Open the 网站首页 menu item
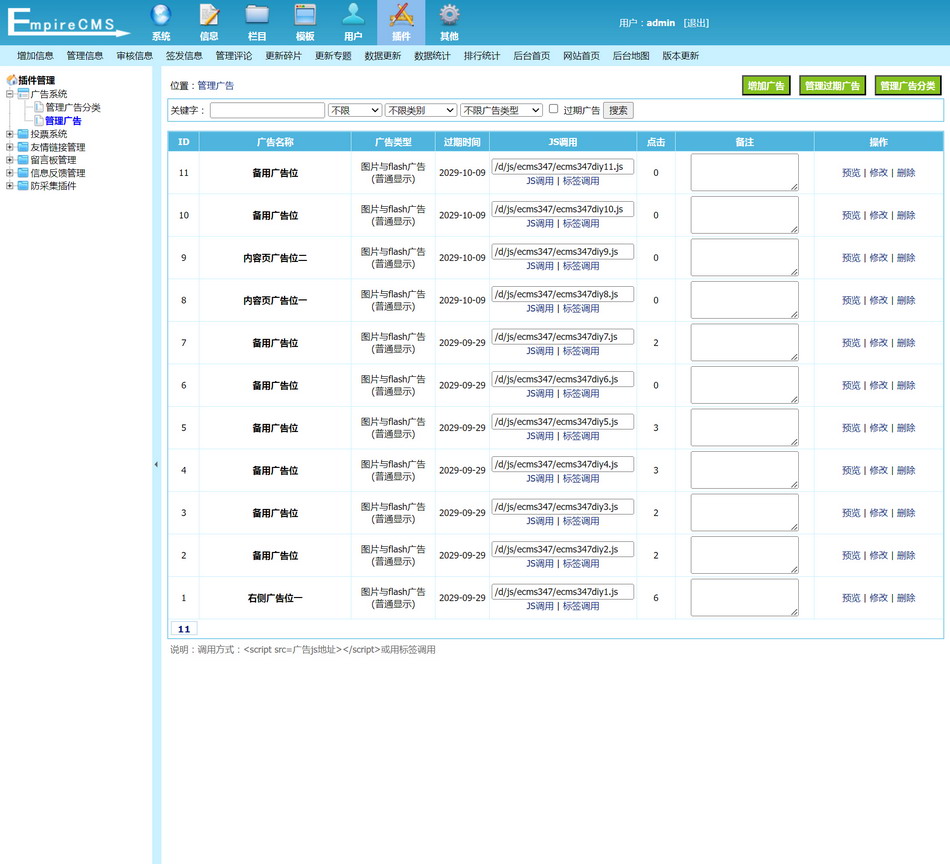This screenshot has width=950, height=864. point(581,56)
